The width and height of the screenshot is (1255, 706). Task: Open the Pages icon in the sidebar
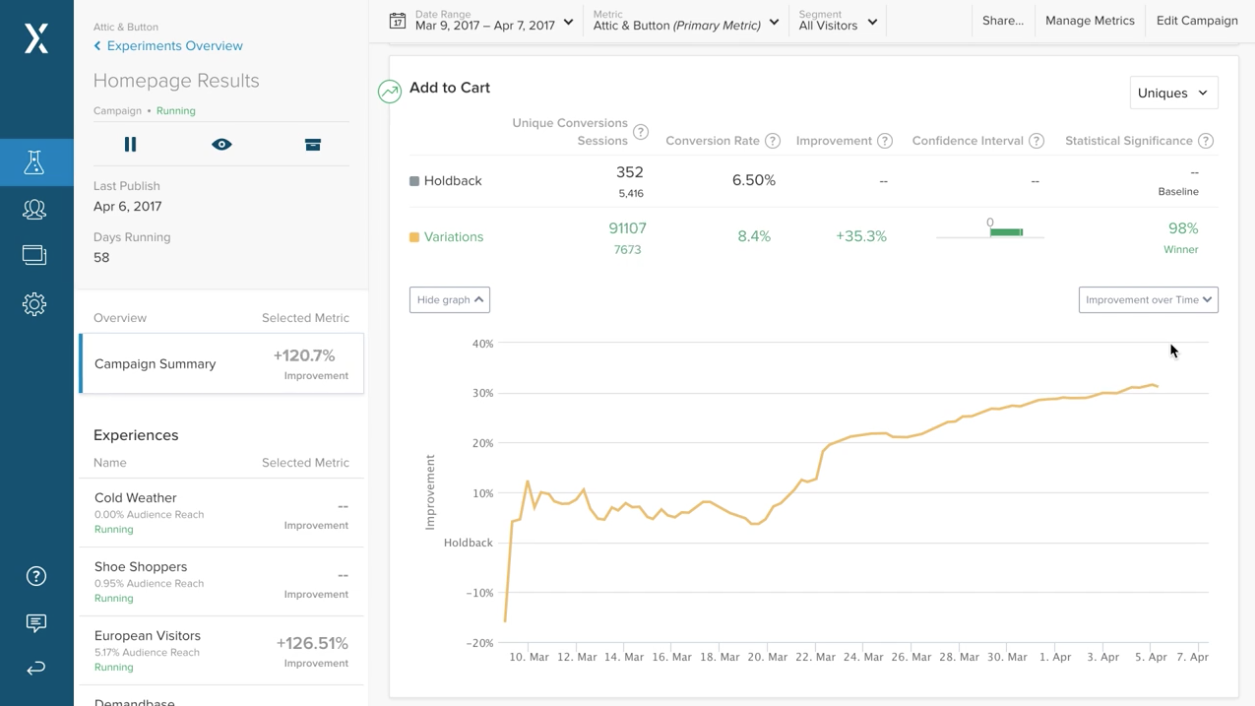pyautogui.click(x=35, y=255)
